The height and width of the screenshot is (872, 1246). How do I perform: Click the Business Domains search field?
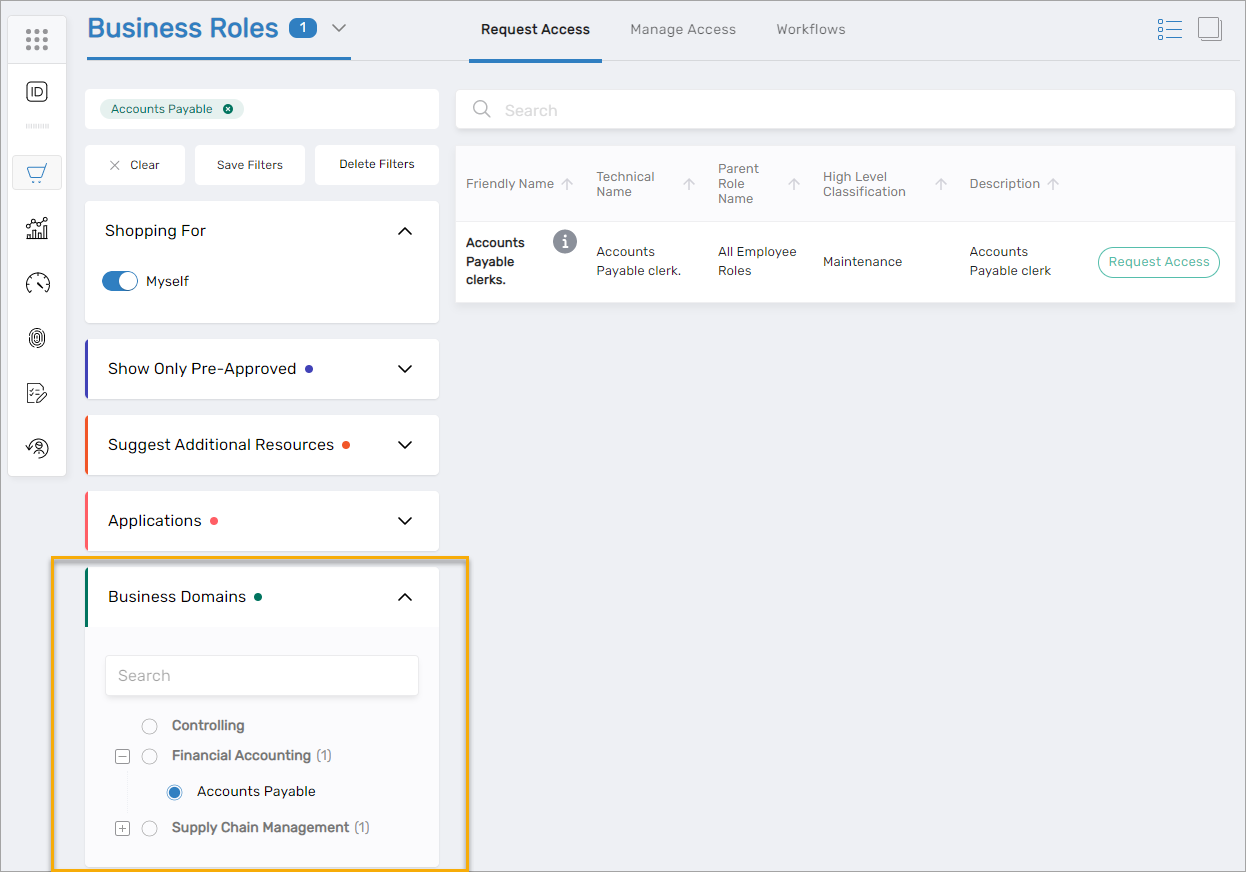[261, 675]
